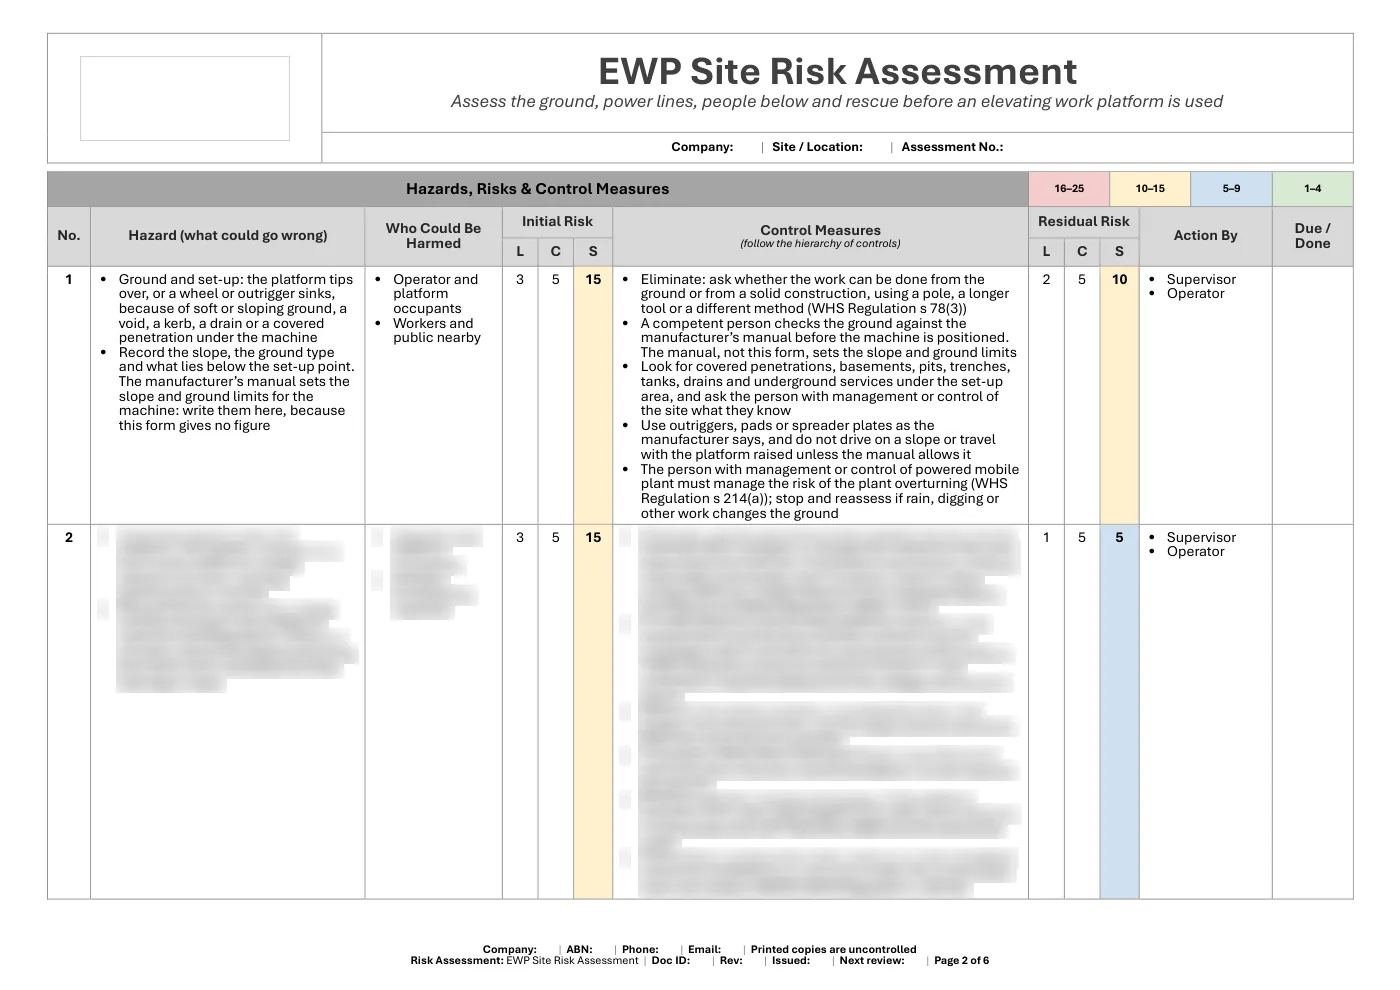1400x990 pixels.
Task: Click the "Control Measures" column header
Action: pos(820,230)
